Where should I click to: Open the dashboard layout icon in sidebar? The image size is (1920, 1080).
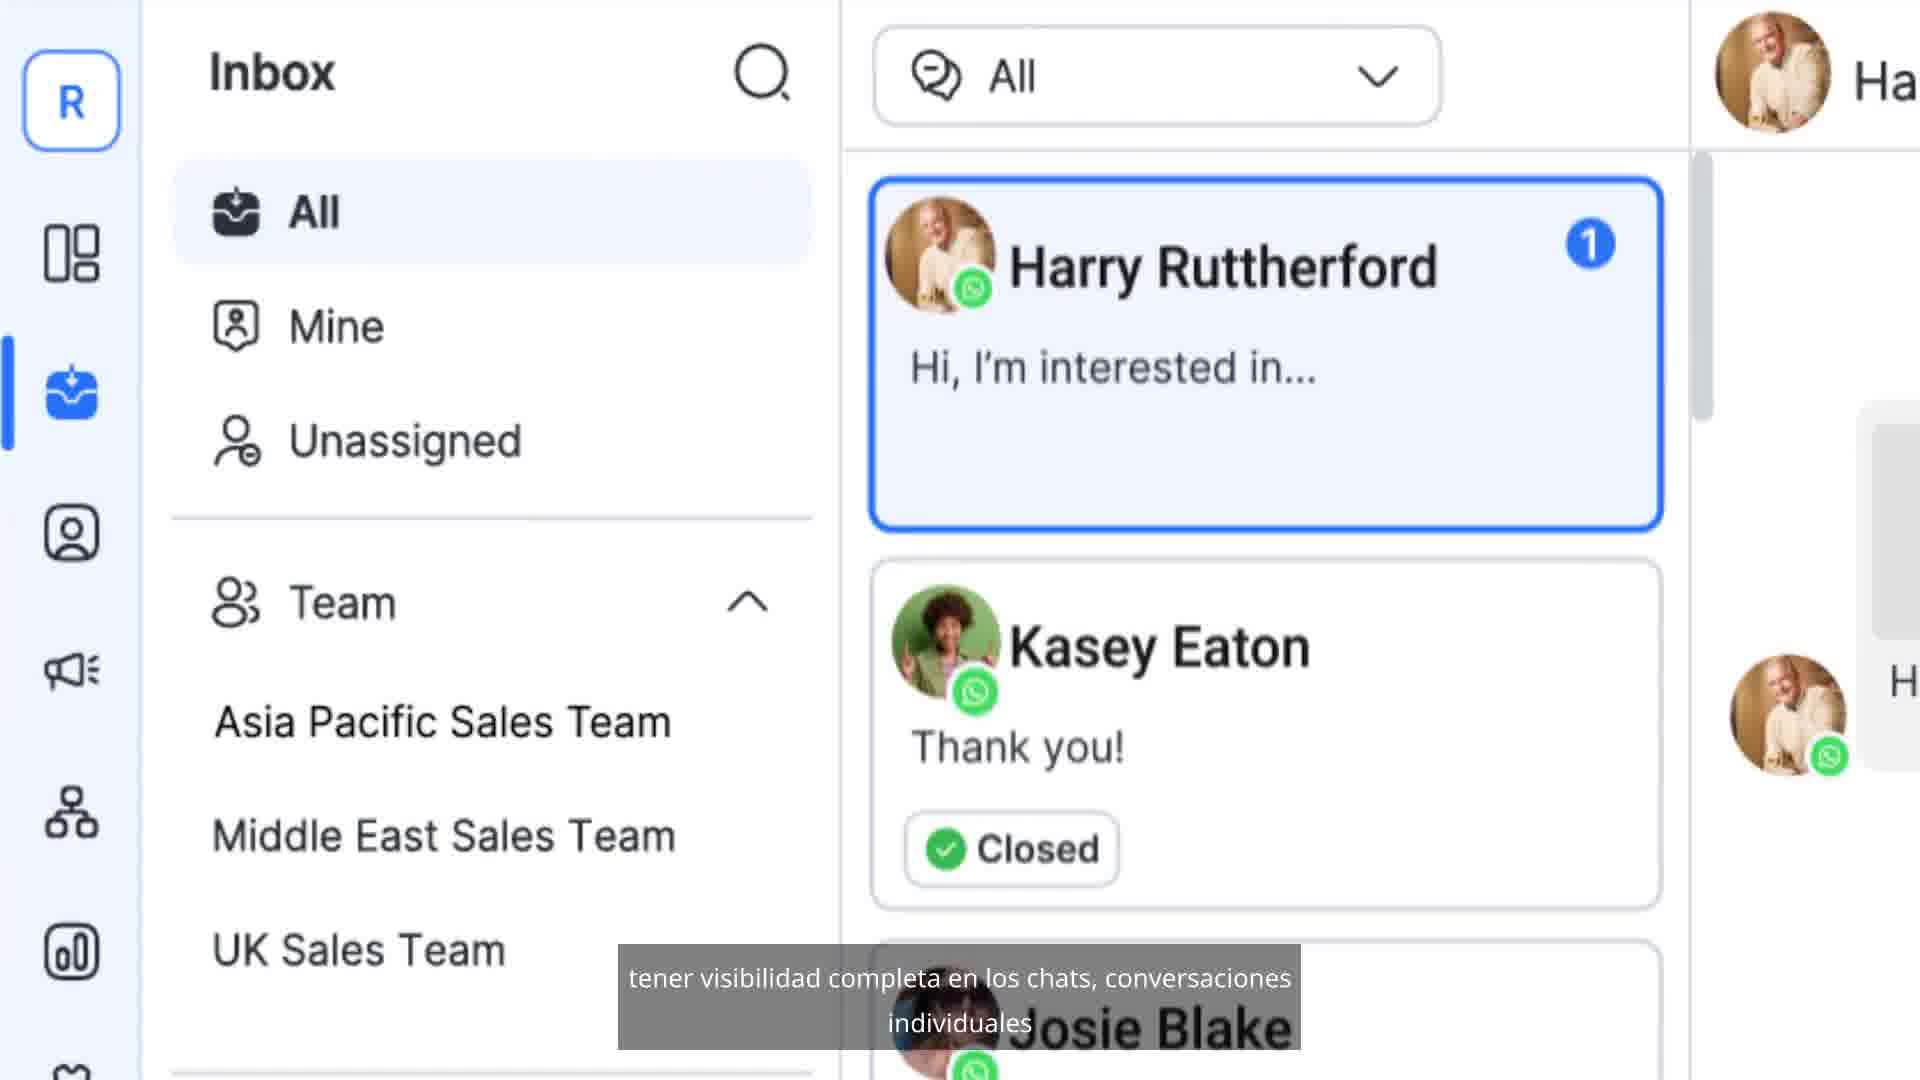pyautogui.click(x=71, y=253)
